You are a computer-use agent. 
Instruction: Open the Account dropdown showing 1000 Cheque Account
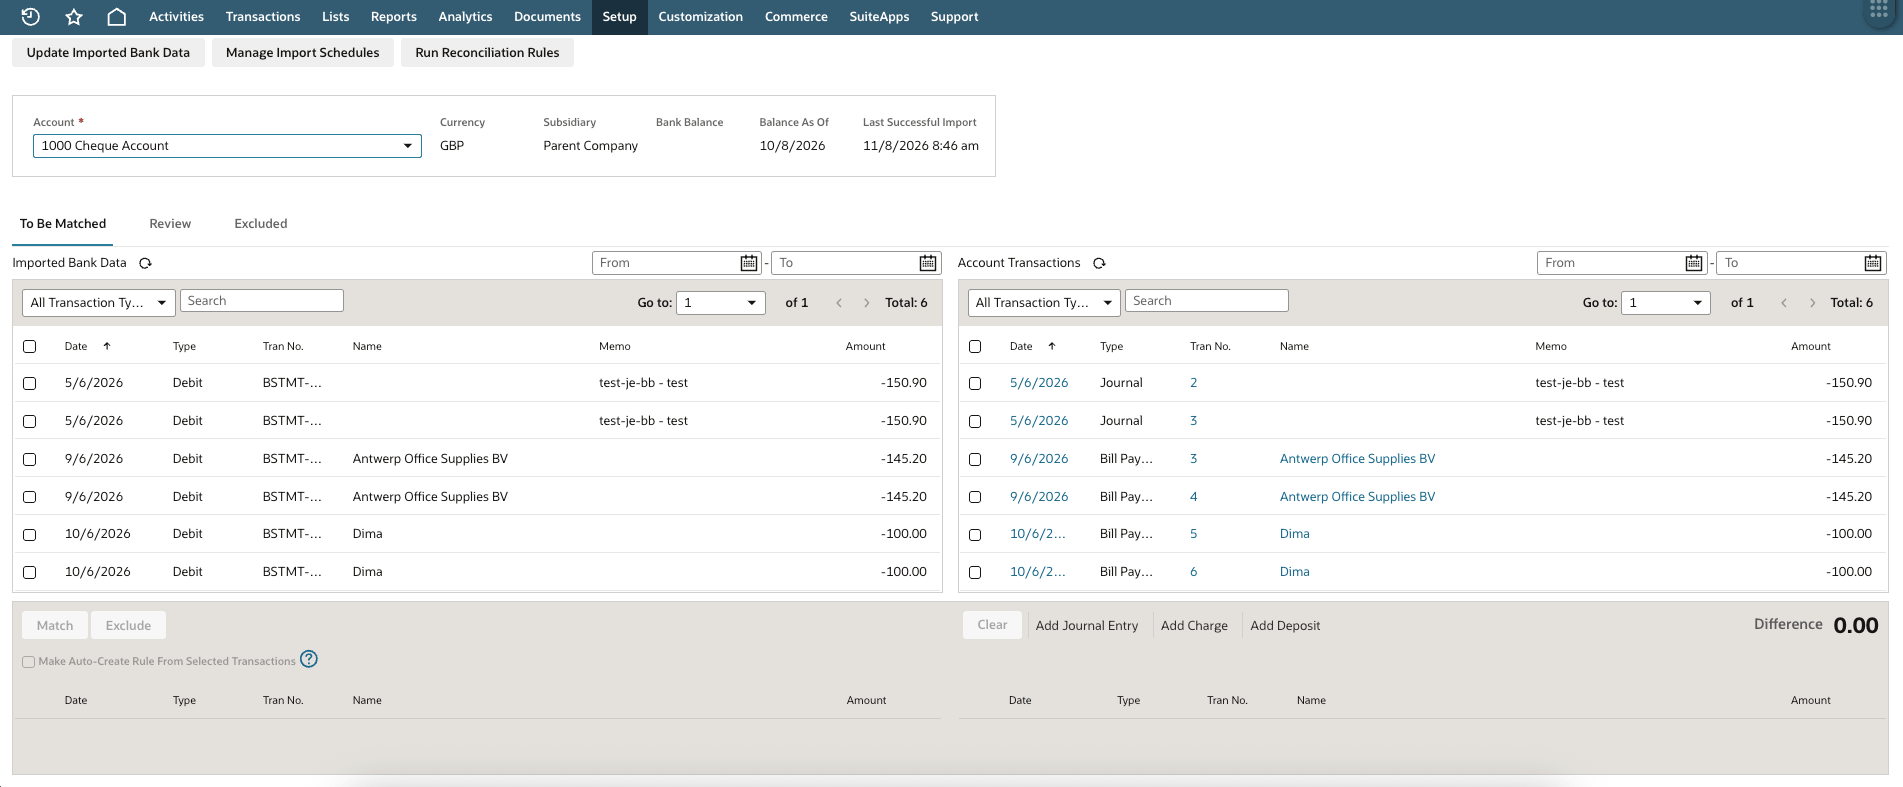click(227, 146)
